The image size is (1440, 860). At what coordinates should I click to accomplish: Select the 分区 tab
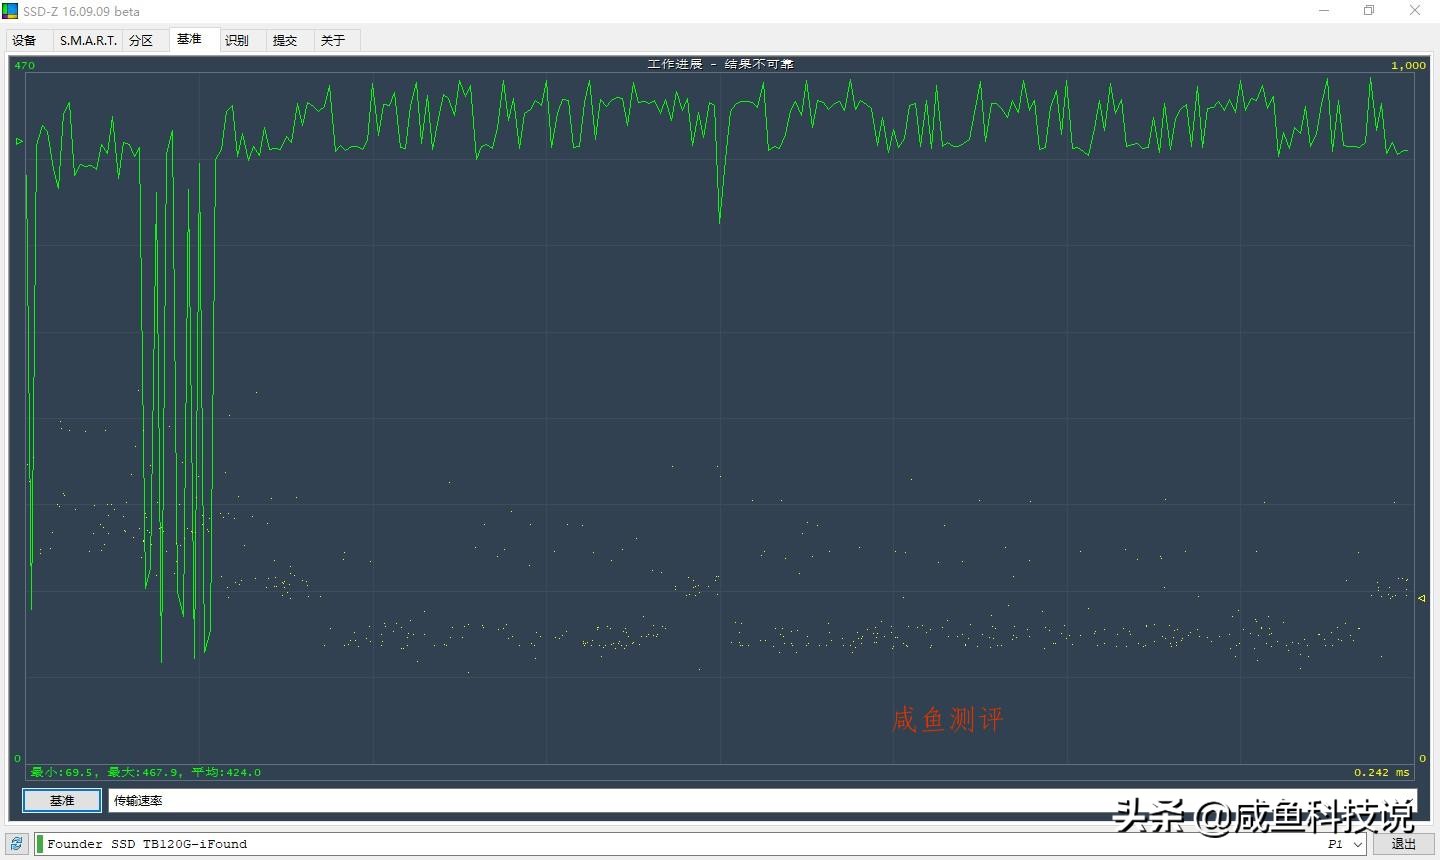point(141,40)
